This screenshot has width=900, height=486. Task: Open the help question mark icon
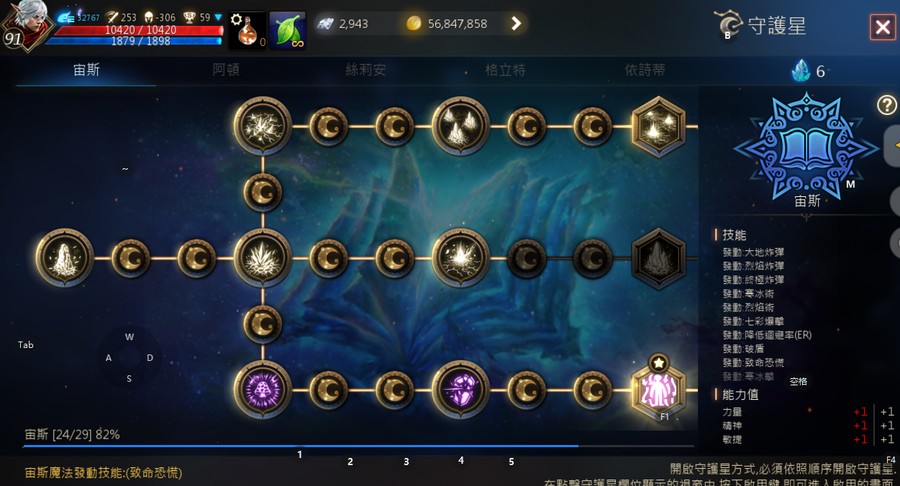[x=886, y=105]
